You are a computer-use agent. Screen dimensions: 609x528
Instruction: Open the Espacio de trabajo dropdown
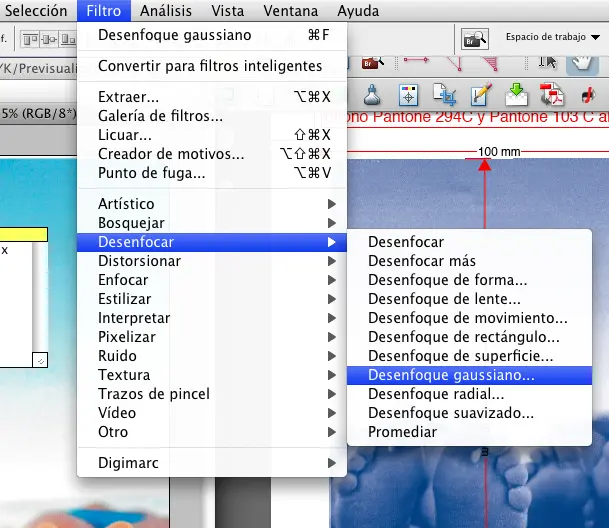click(553, 37)
